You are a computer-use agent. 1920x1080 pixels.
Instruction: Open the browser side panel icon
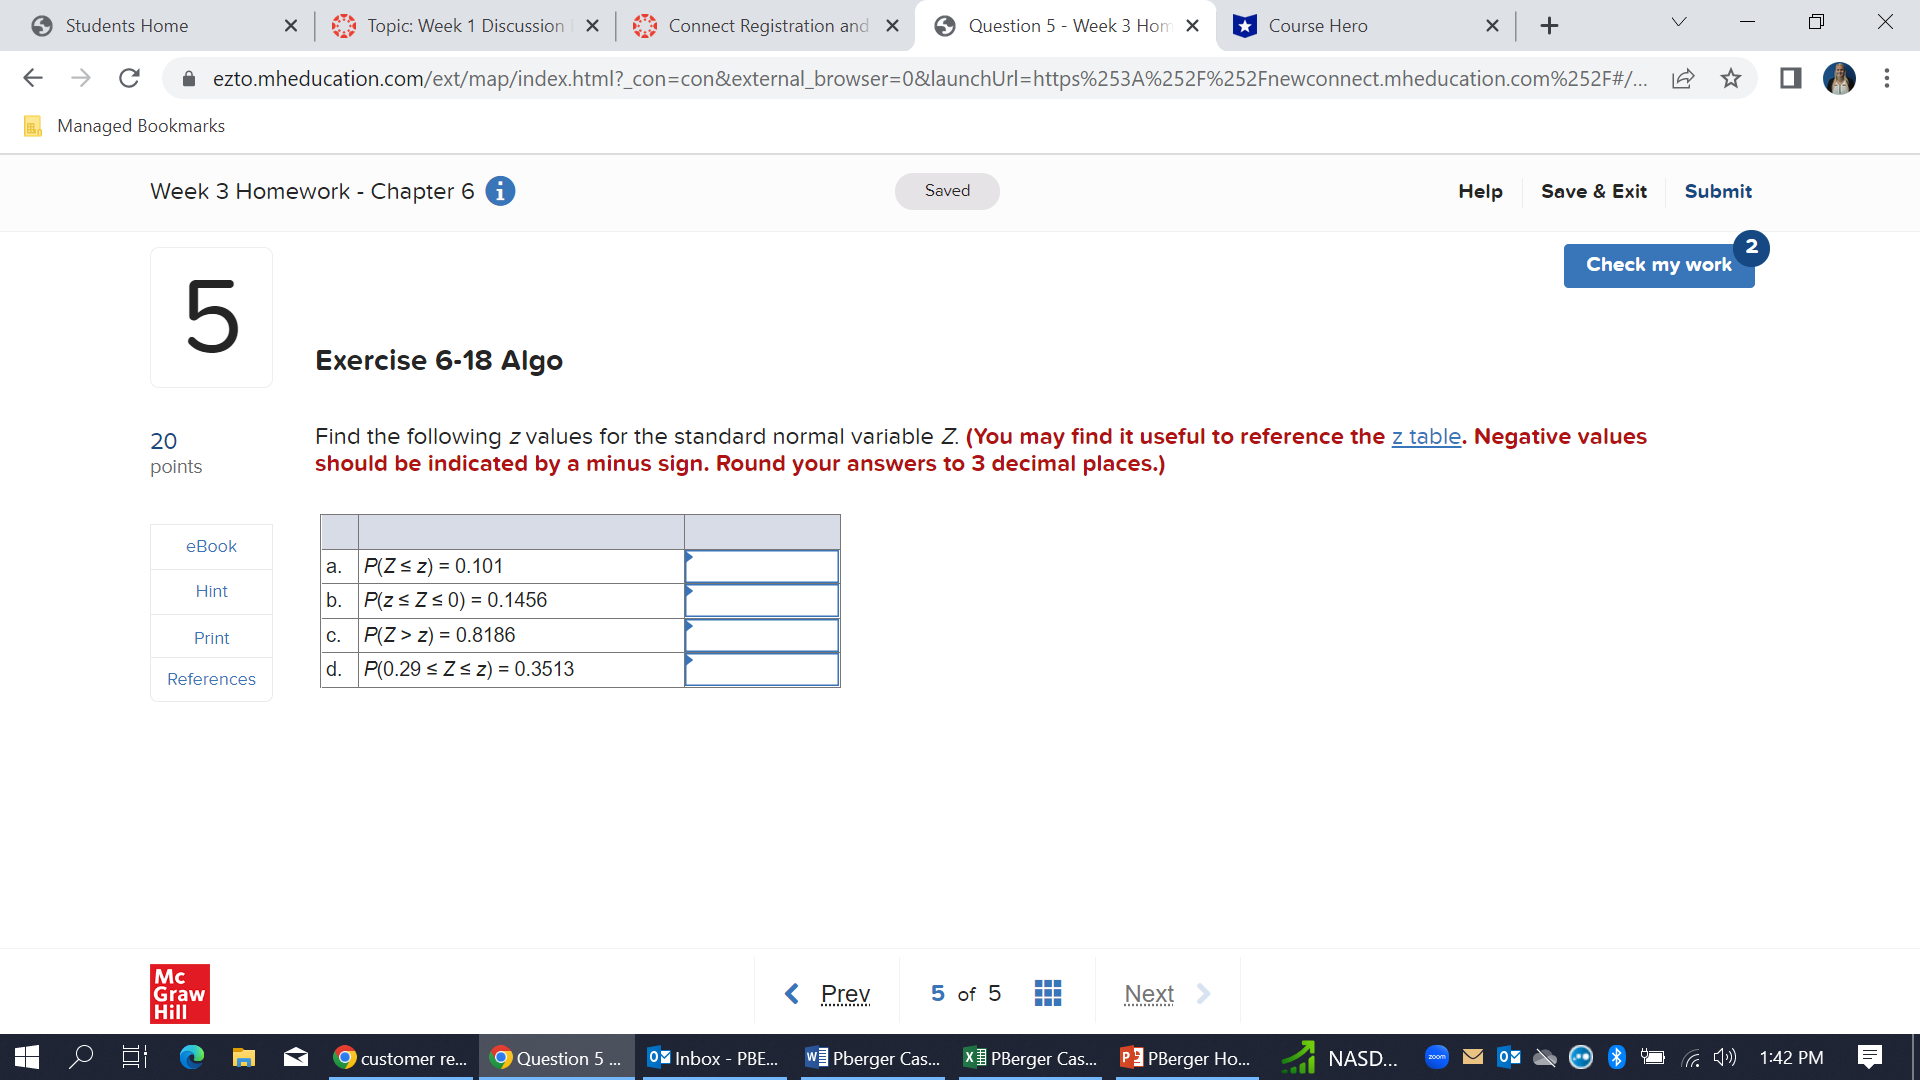pos(1790,78)
